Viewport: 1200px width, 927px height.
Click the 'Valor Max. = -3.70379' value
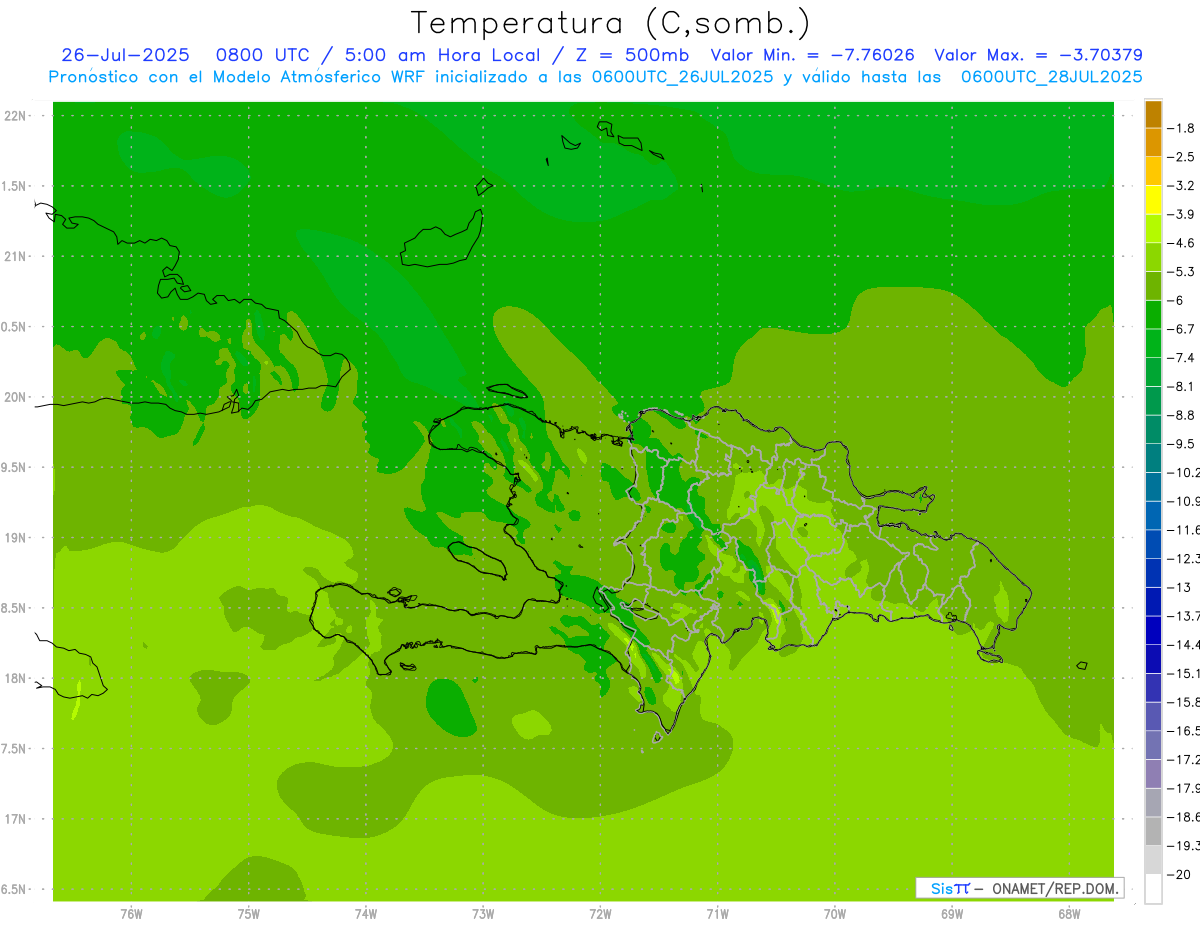coord(1038,55)
